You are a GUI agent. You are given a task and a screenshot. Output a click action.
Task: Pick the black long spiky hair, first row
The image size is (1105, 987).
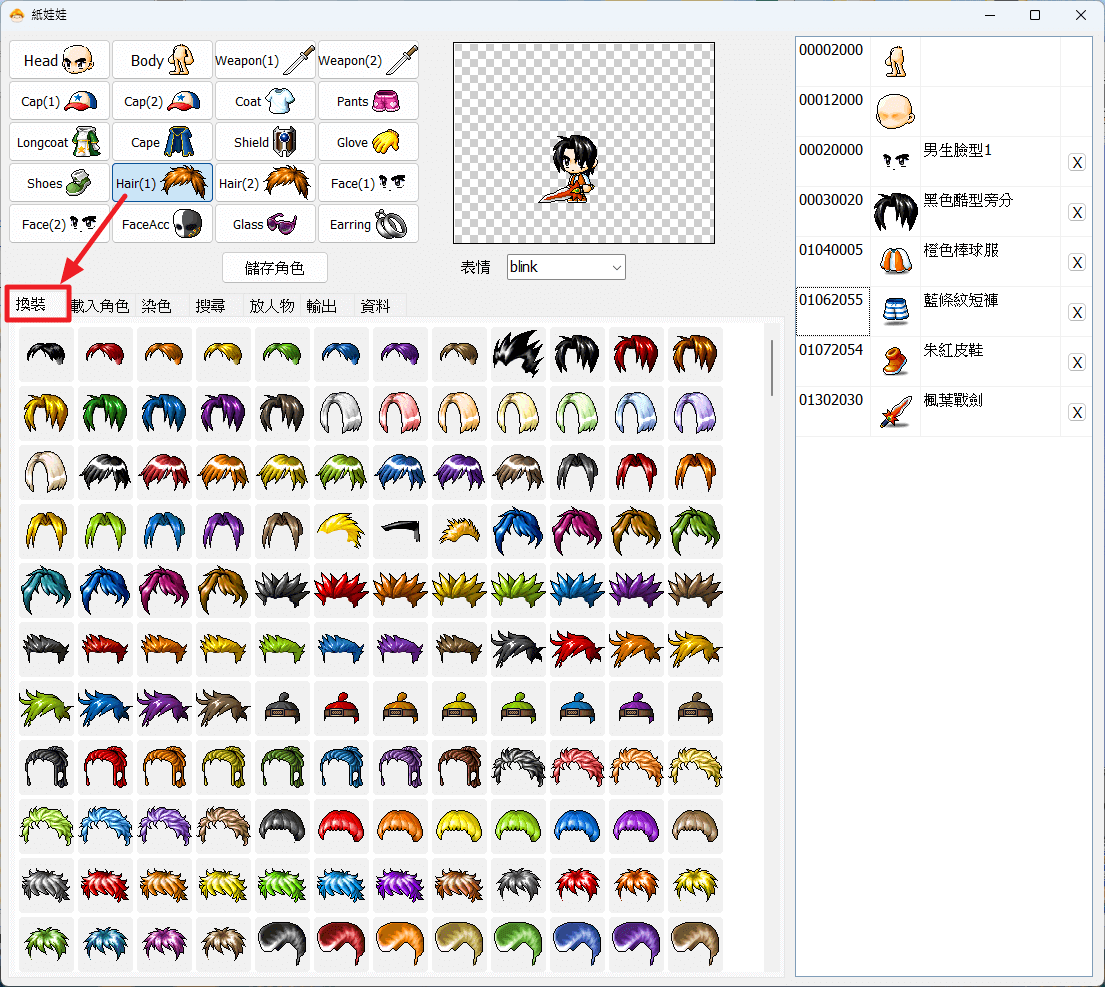518,354
